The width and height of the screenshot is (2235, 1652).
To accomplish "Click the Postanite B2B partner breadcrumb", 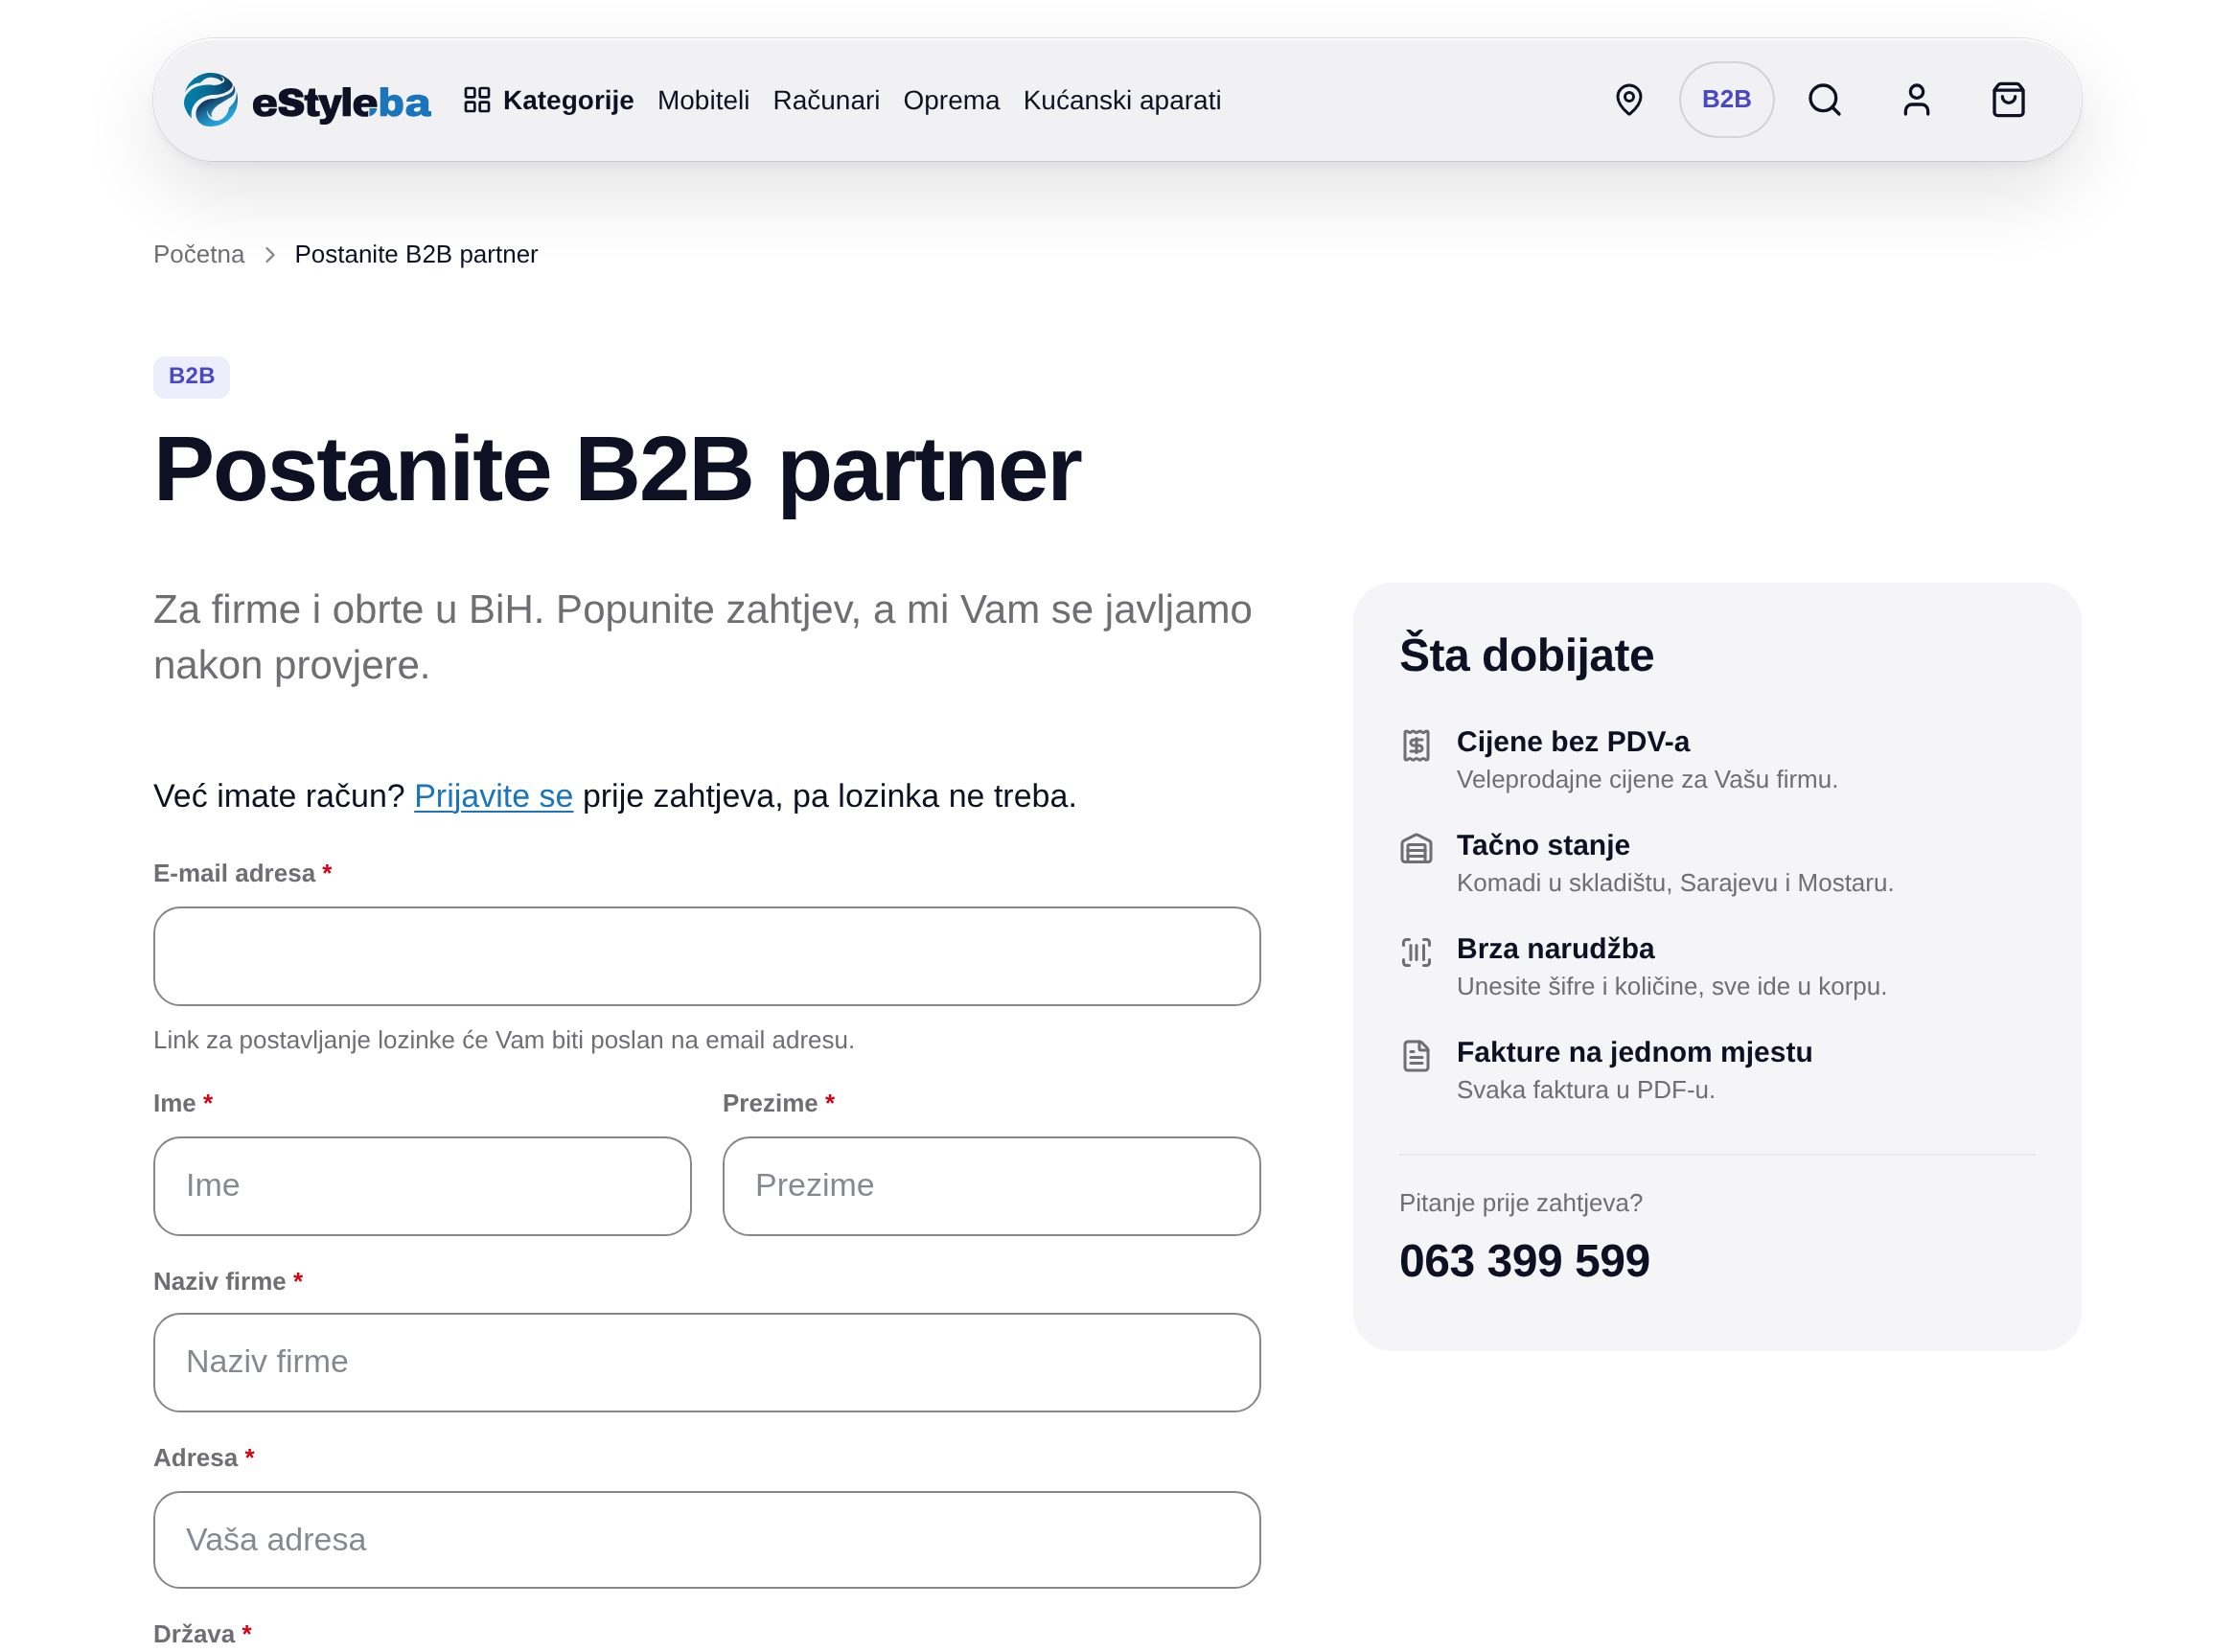I will pos(416,254).
